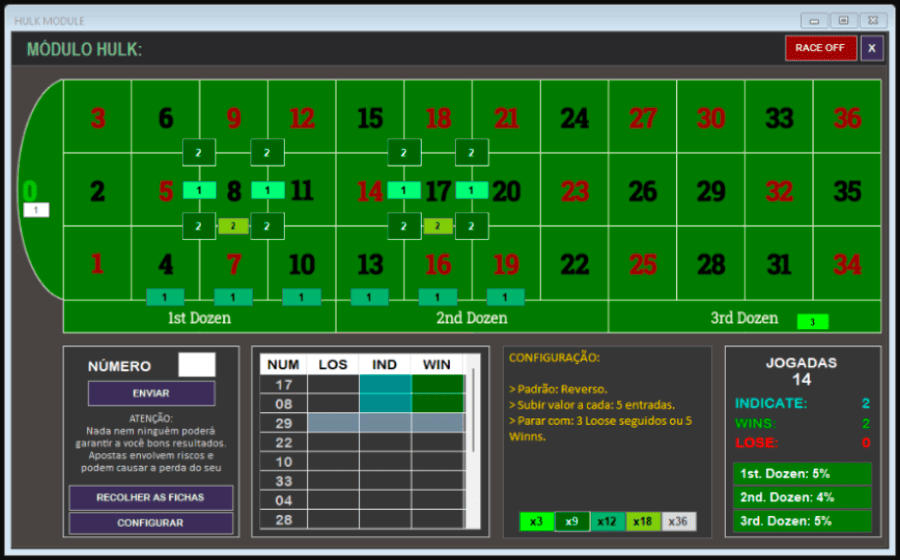900x560 pixels.
Task: Select the 2nd Dozen betting area
Action: [x=472, y=319]
